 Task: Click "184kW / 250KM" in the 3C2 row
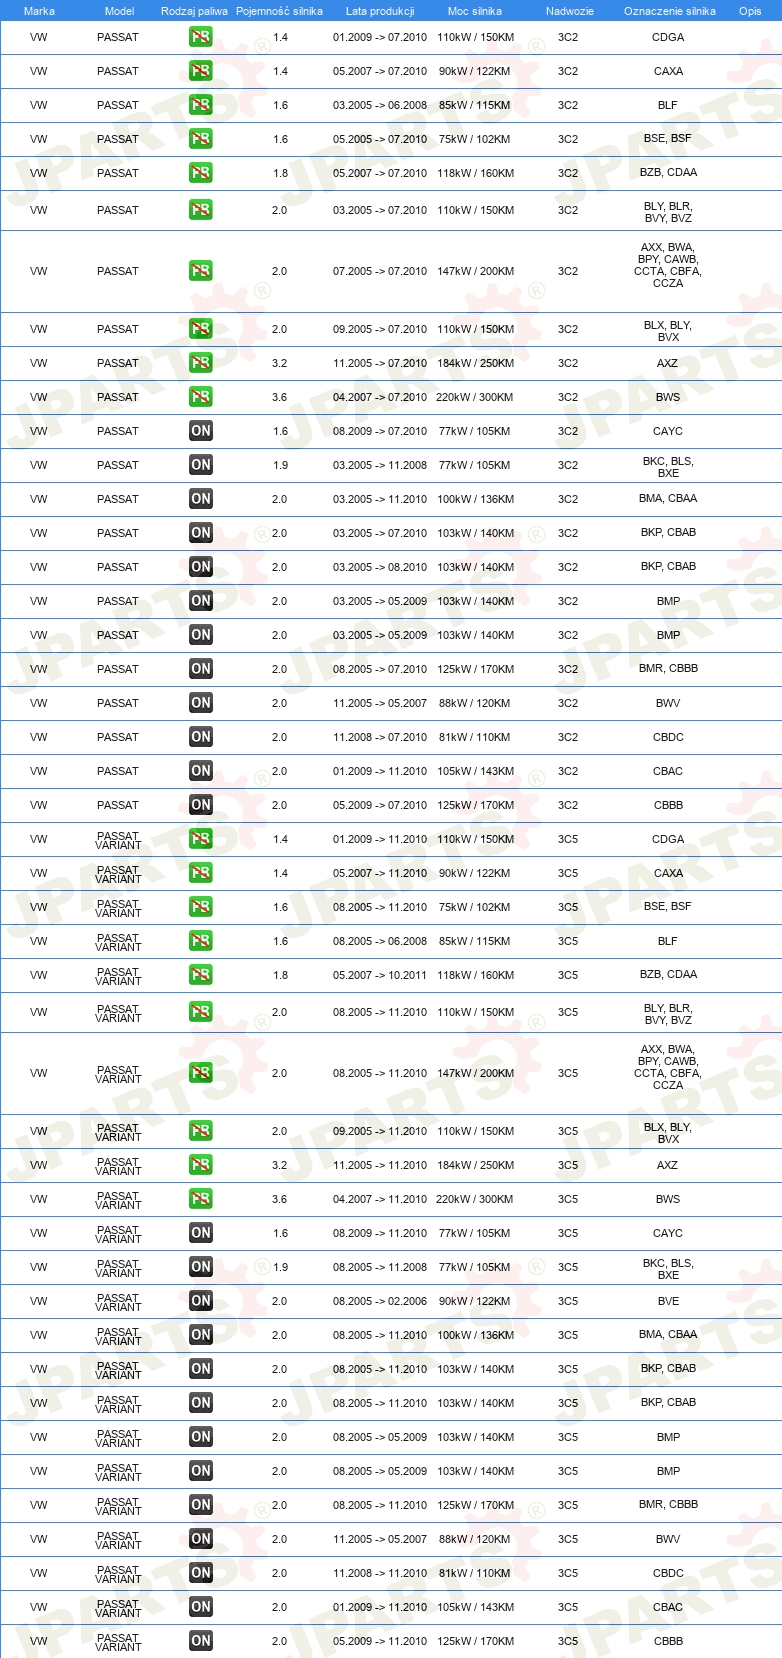point(476,363)
